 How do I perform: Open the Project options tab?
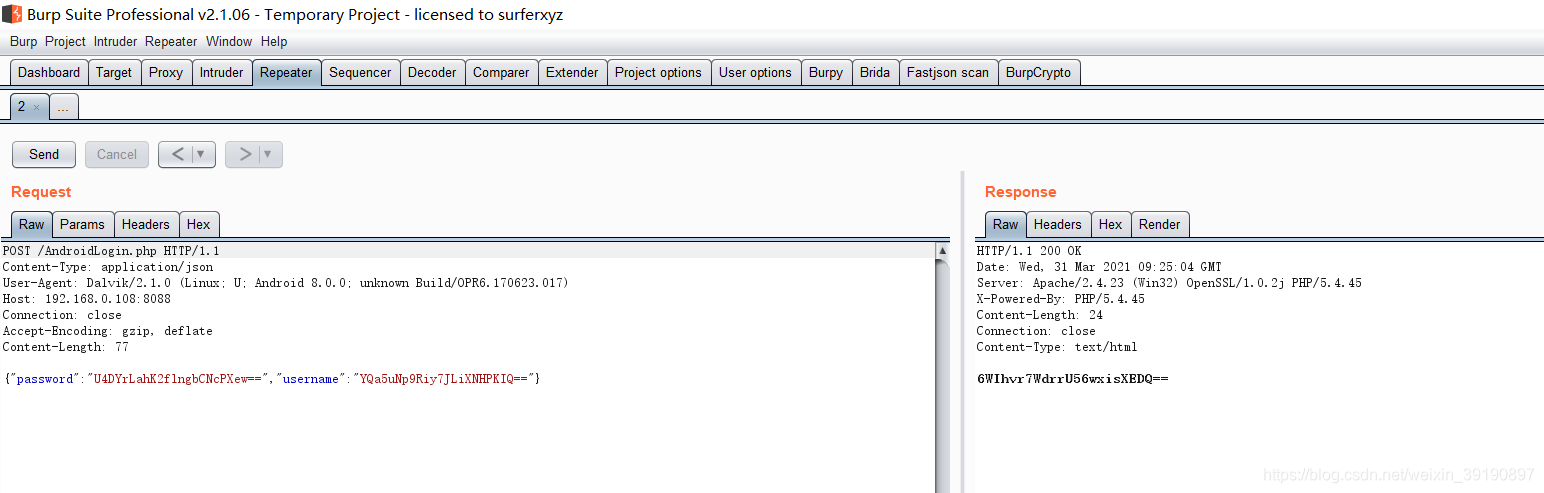(658, 72)
